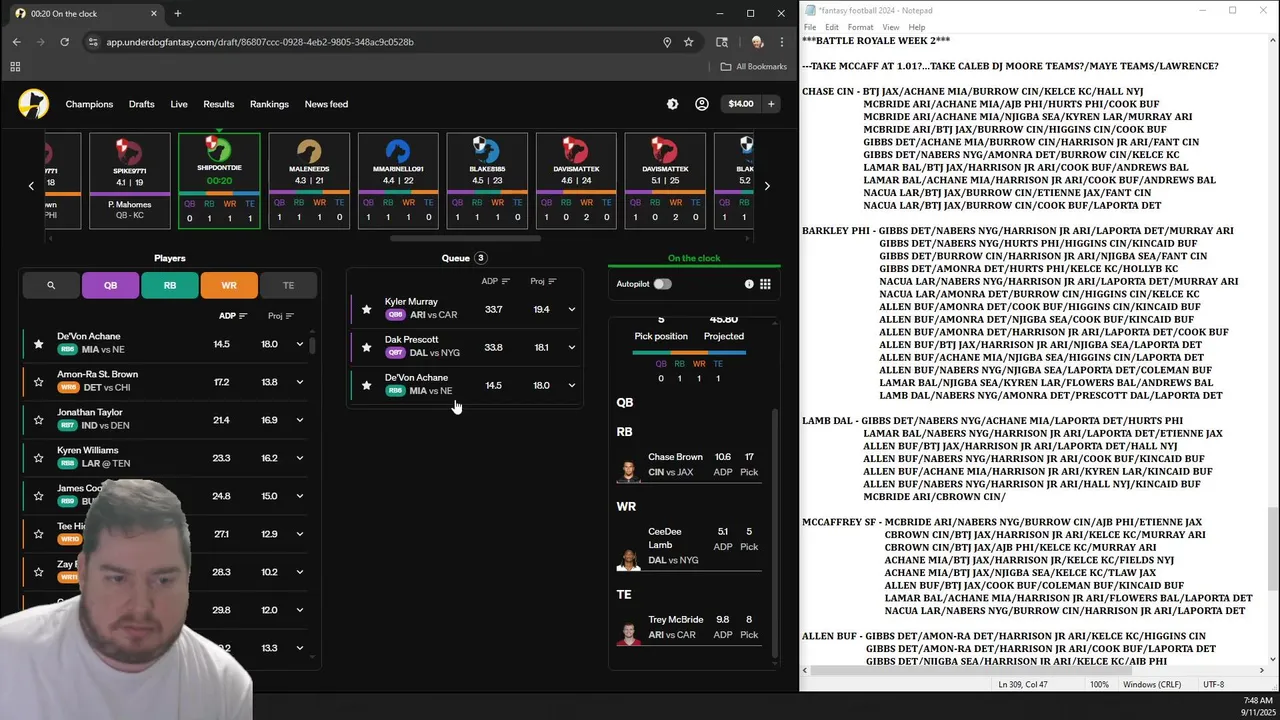
Task: Open the Results nav item
Action: coord(218,104)
